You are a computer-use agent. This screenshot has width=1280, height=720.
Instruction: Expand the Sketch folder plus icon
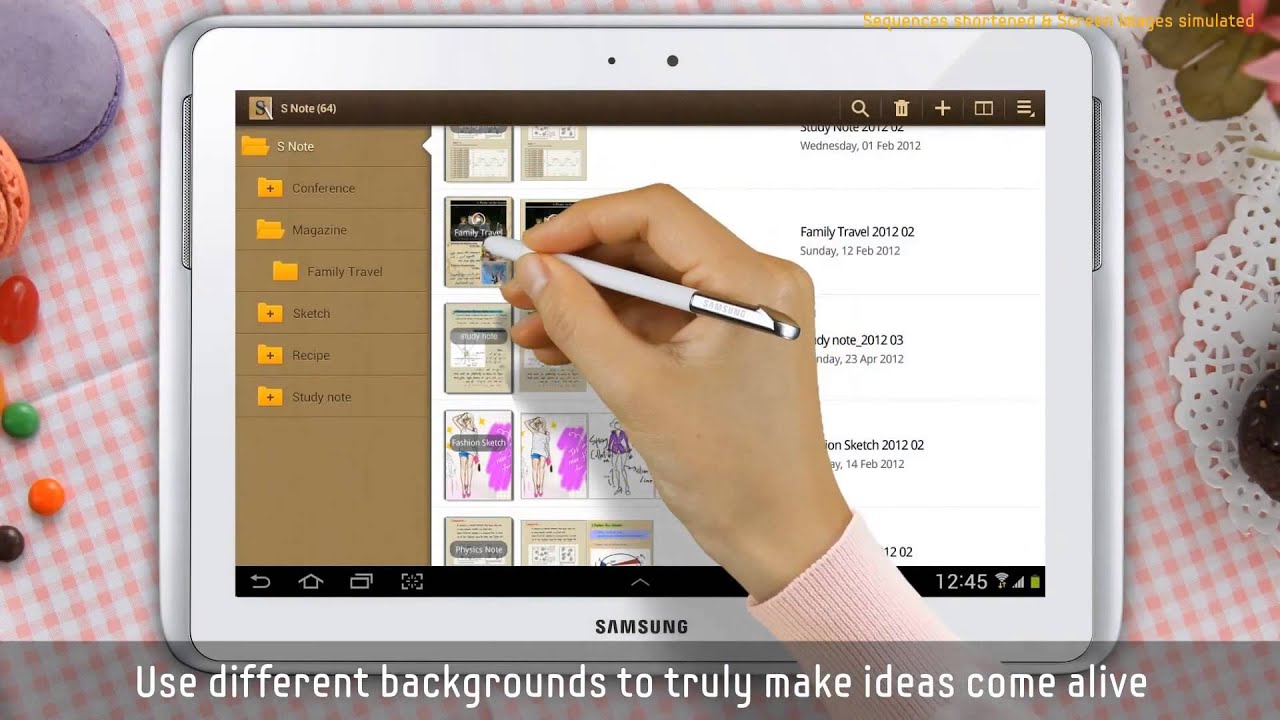[x=269, y=313]
